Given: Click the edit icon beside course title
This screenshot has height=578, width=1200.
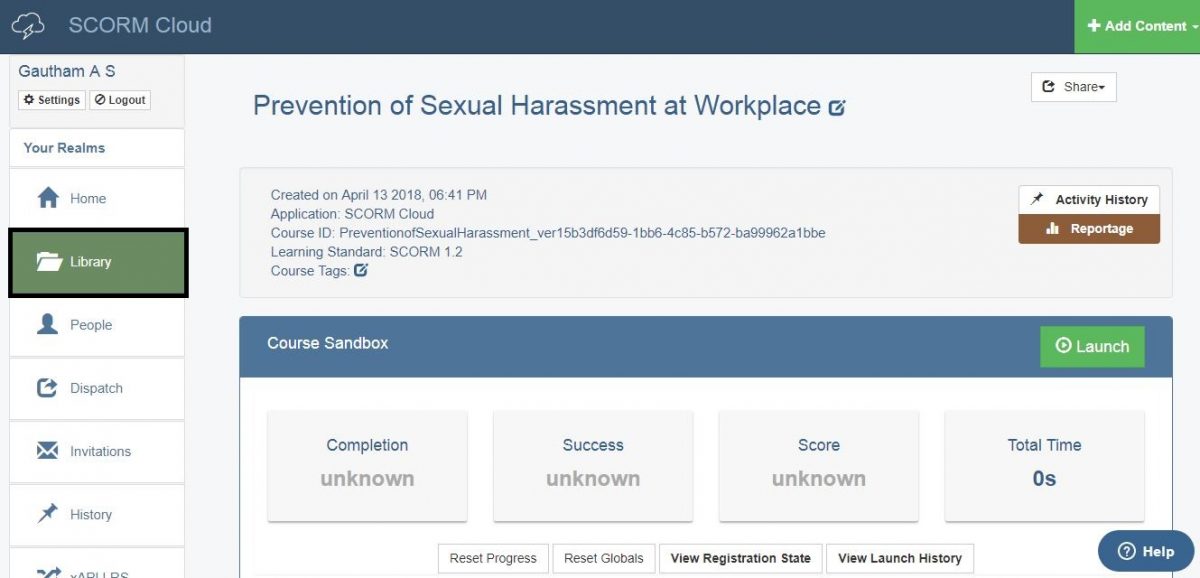Looking at the screenshot, I should coord(837,107).
